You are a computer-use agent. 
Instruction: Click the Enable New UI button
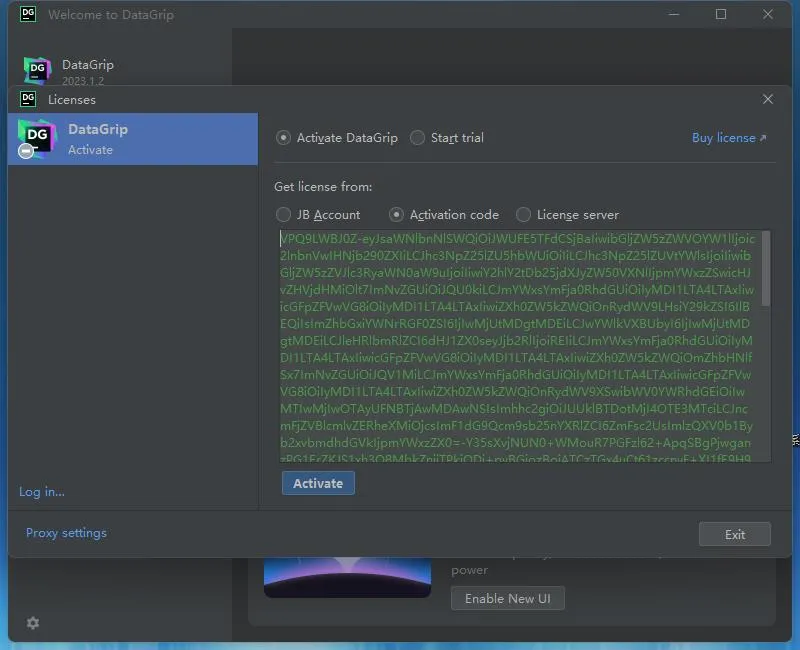508,598
